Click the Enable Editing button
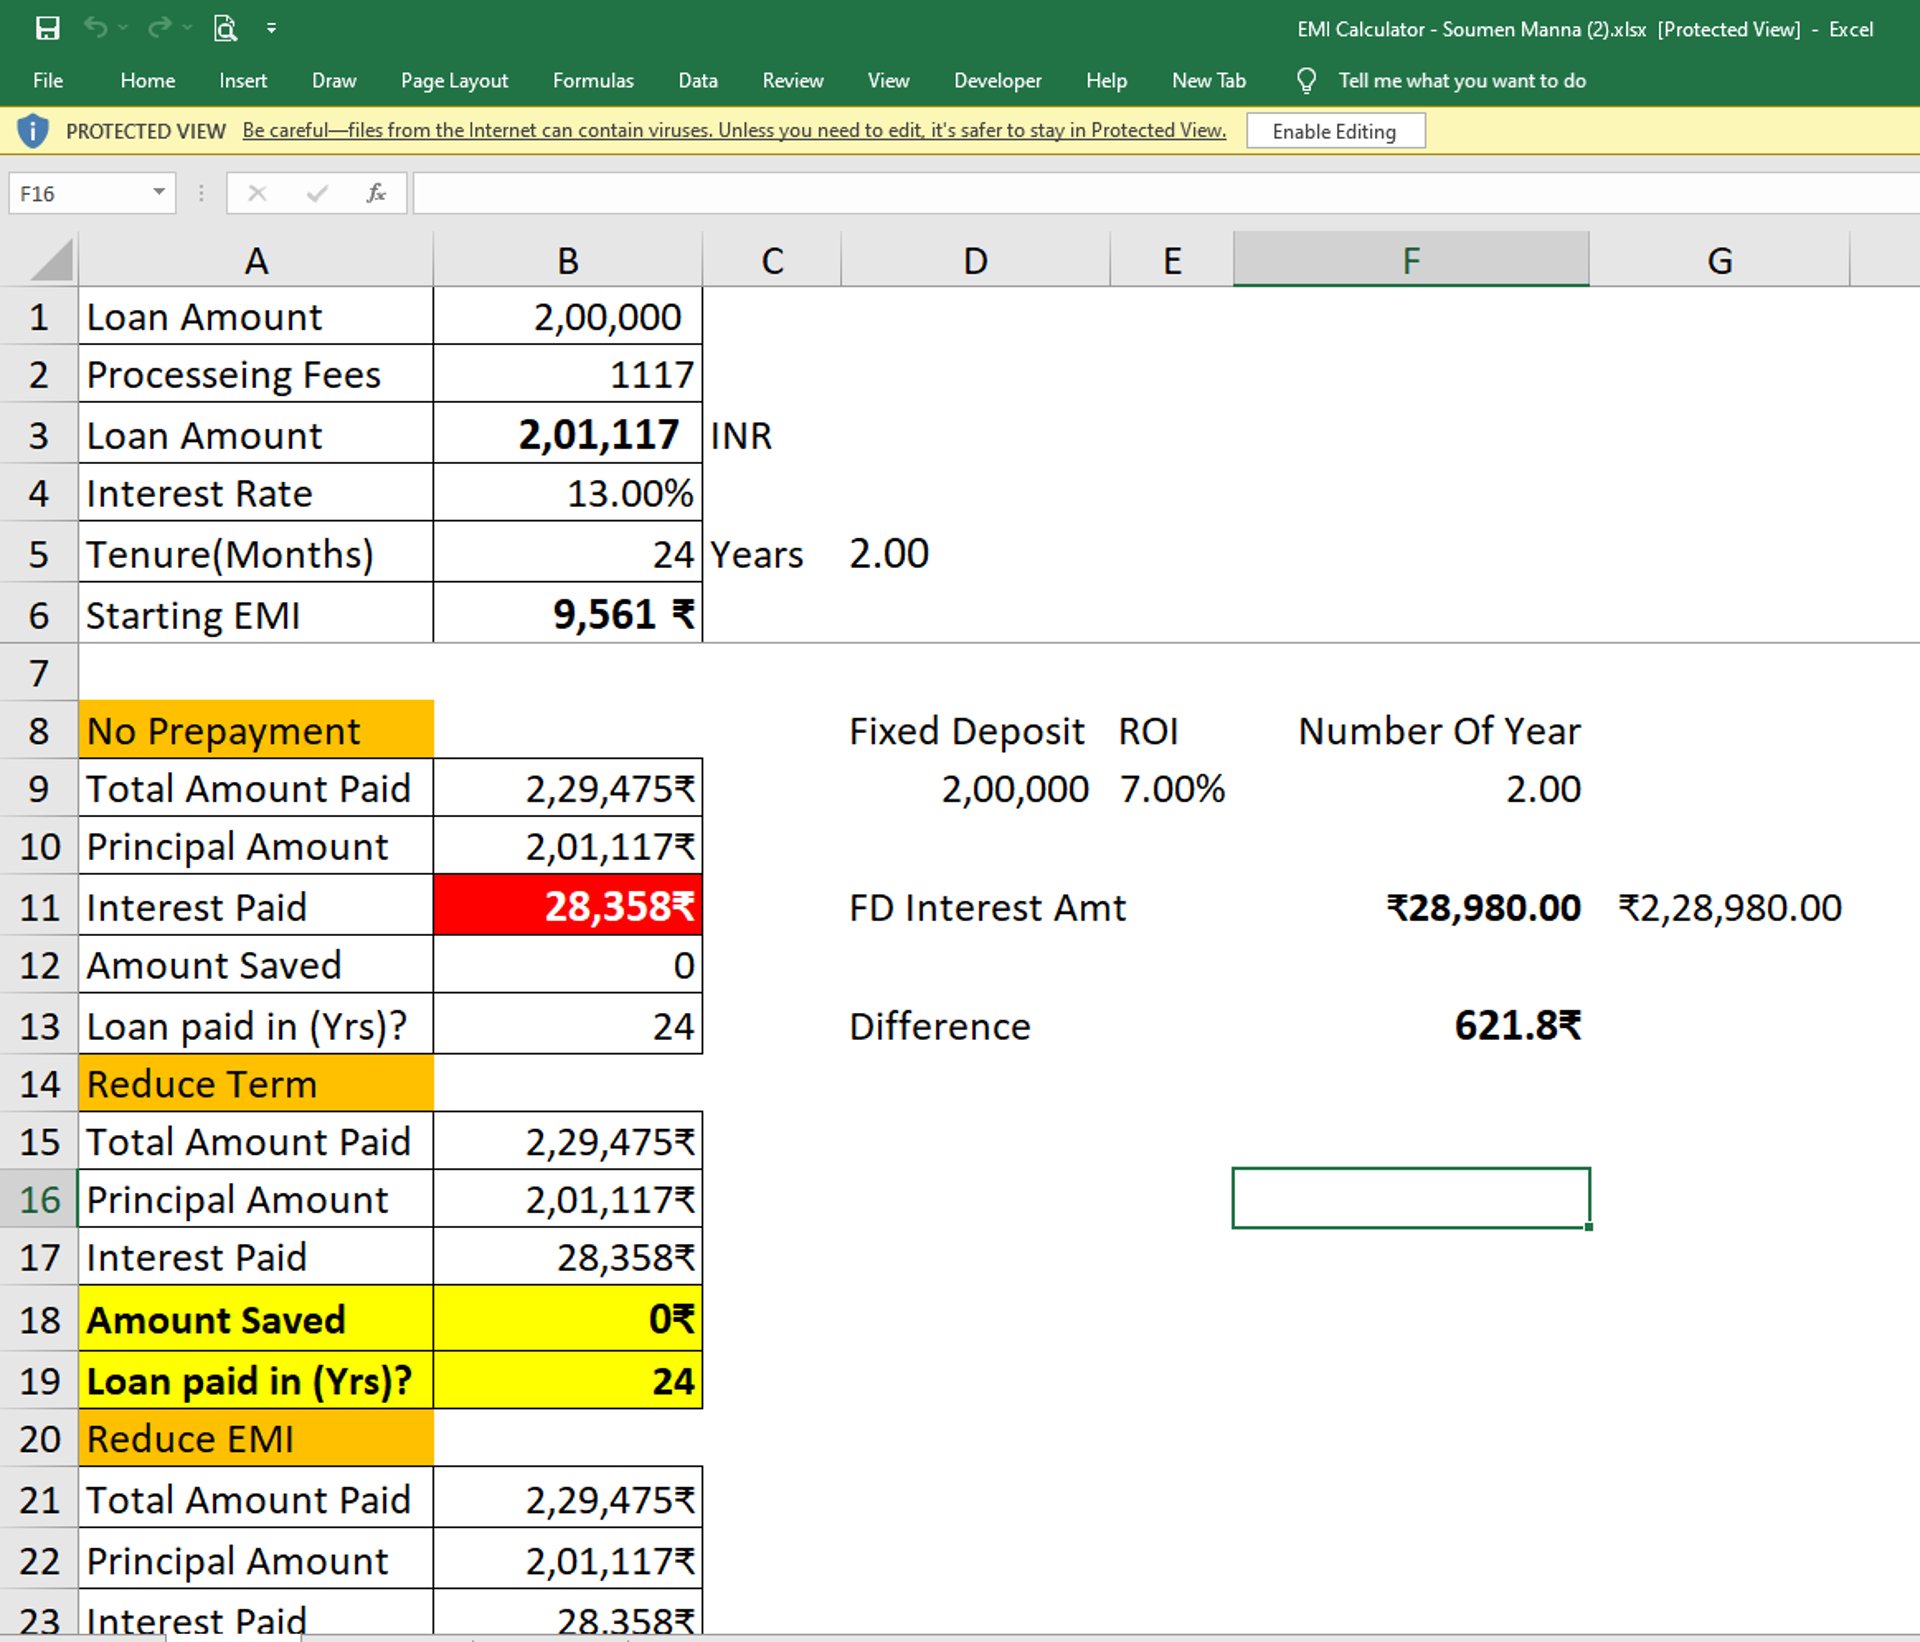 coord(1334,131)
